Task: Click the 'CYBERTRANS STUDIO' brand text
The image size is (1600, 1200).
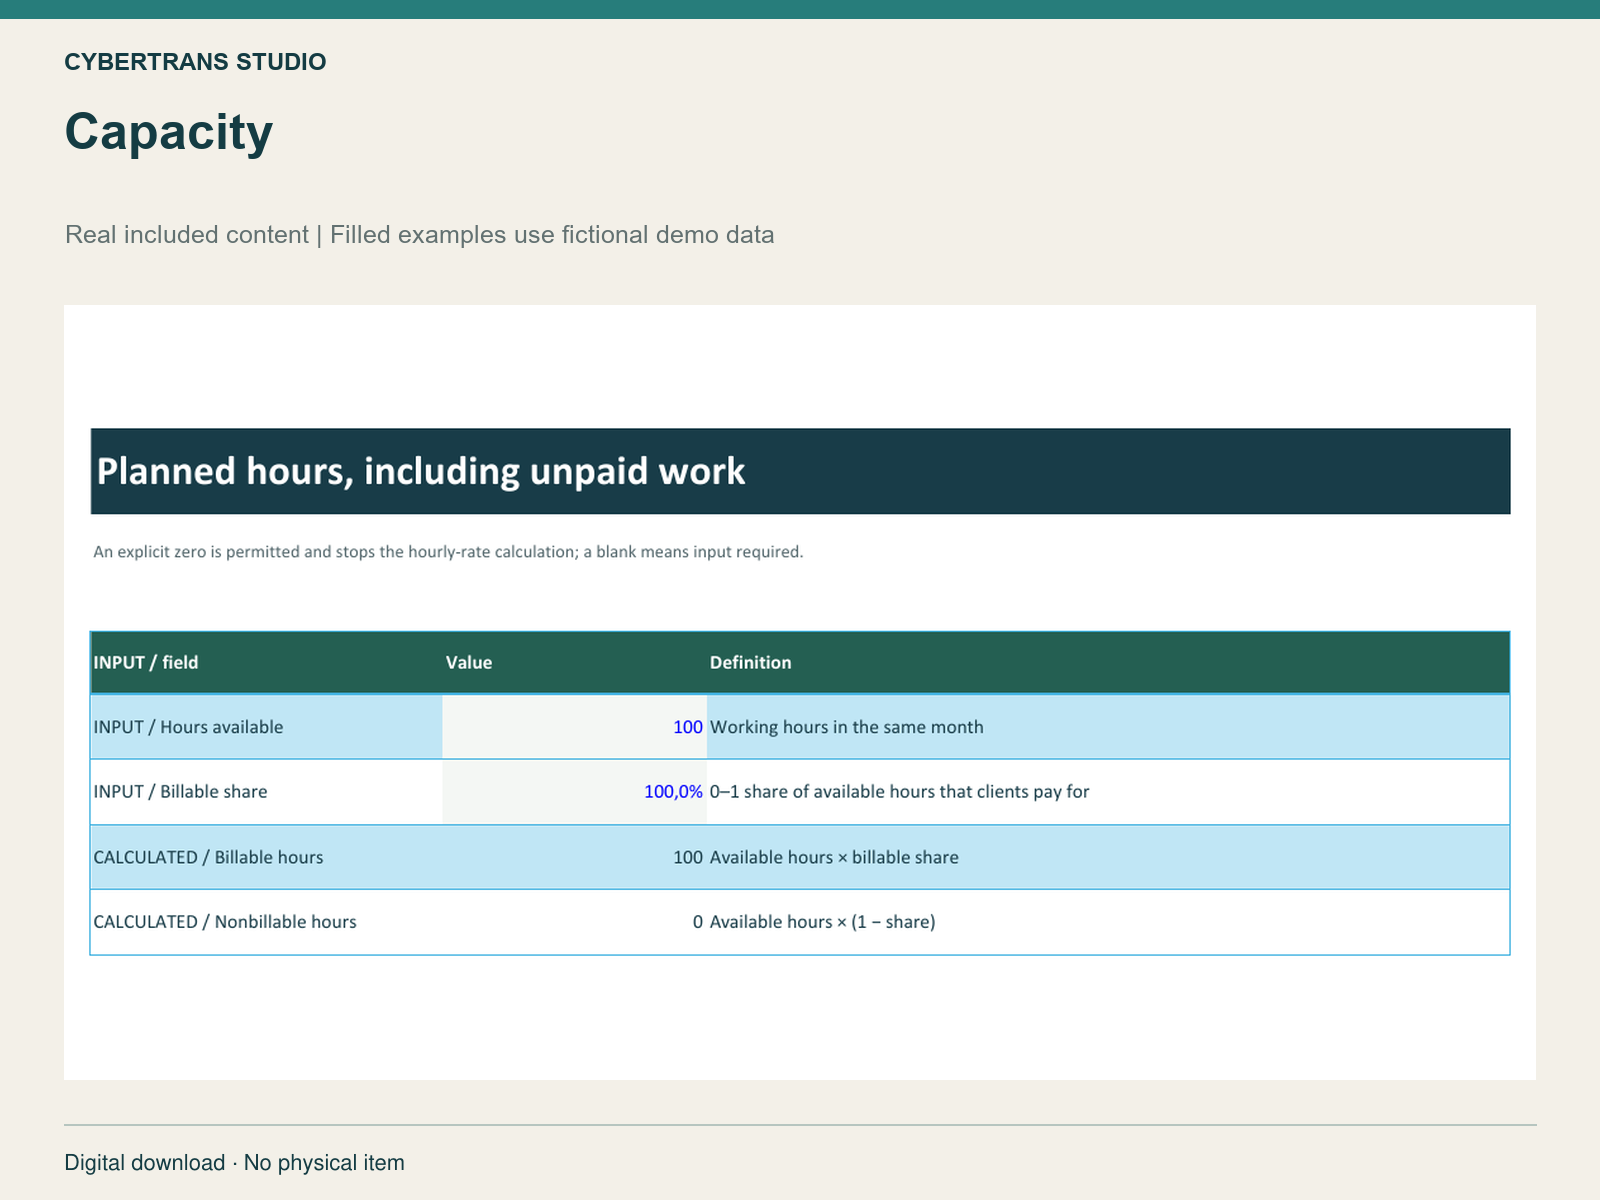Action: click(x=195, y=62)
